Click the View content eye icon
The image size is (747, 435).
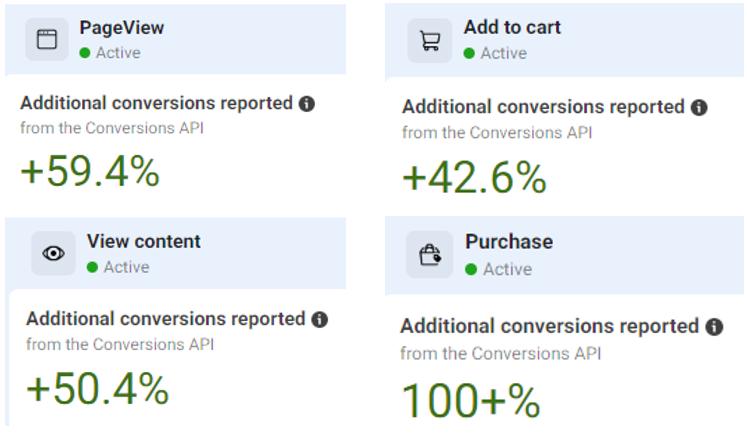coord(53,253)
